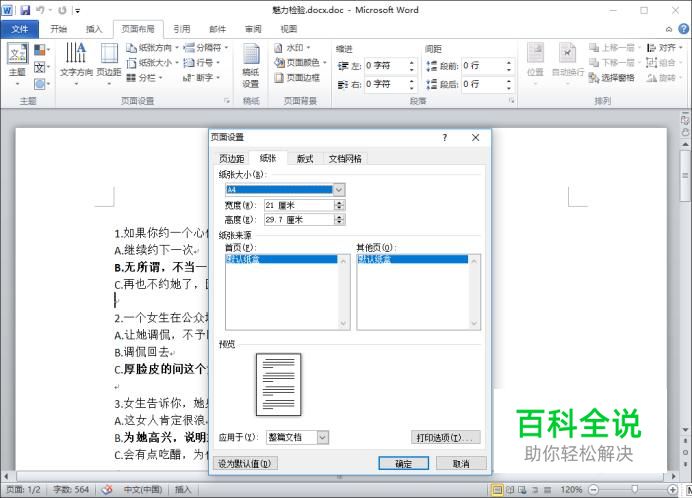Select 默认纸盒 in the 首页 list
Viewport: 692px width, 498px height.
coord(281,259)
